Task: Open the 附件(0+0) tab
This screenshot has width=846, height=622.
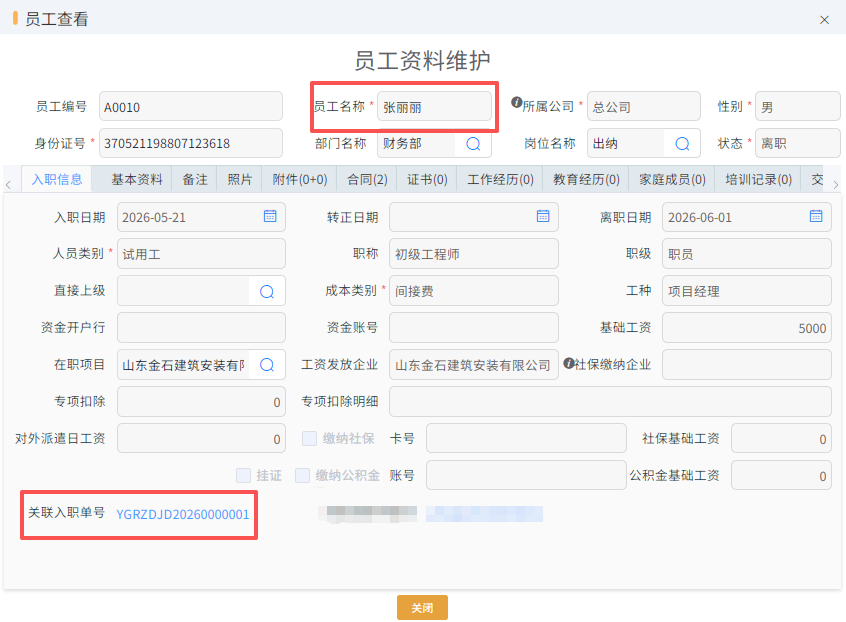Action: tap(299, 179)
